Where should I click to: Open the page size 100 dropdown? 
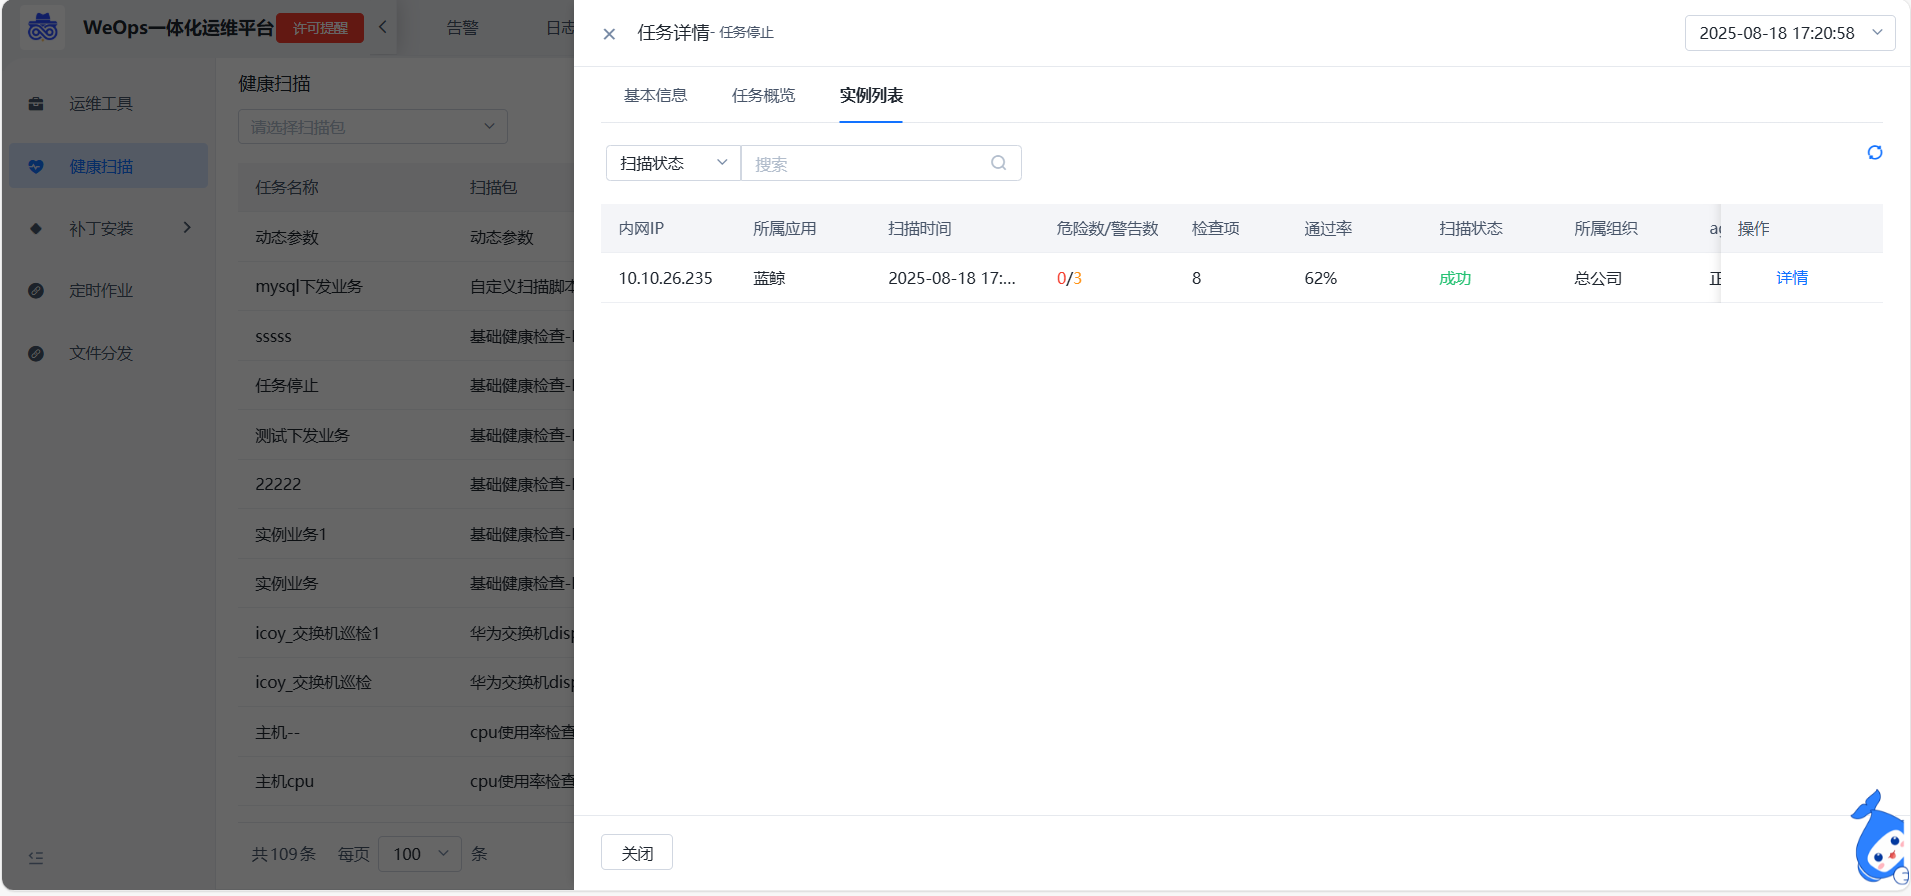420,854
